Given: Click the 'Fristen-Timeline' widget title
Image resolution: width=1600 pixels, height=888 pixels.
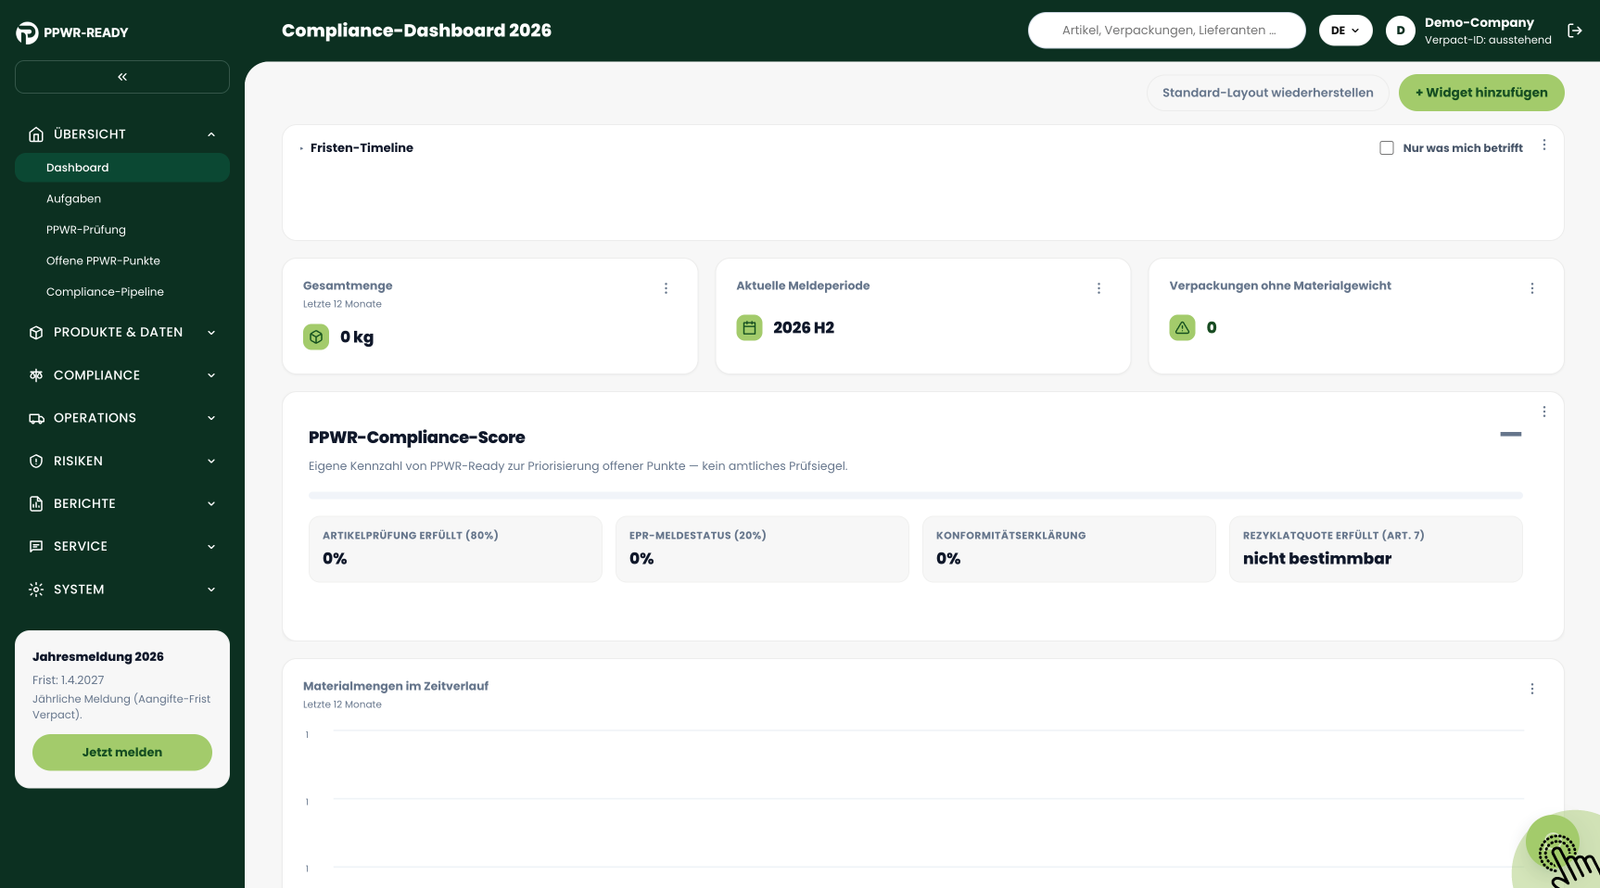Looking at the screenshot, I should click(x=362, y=148).
